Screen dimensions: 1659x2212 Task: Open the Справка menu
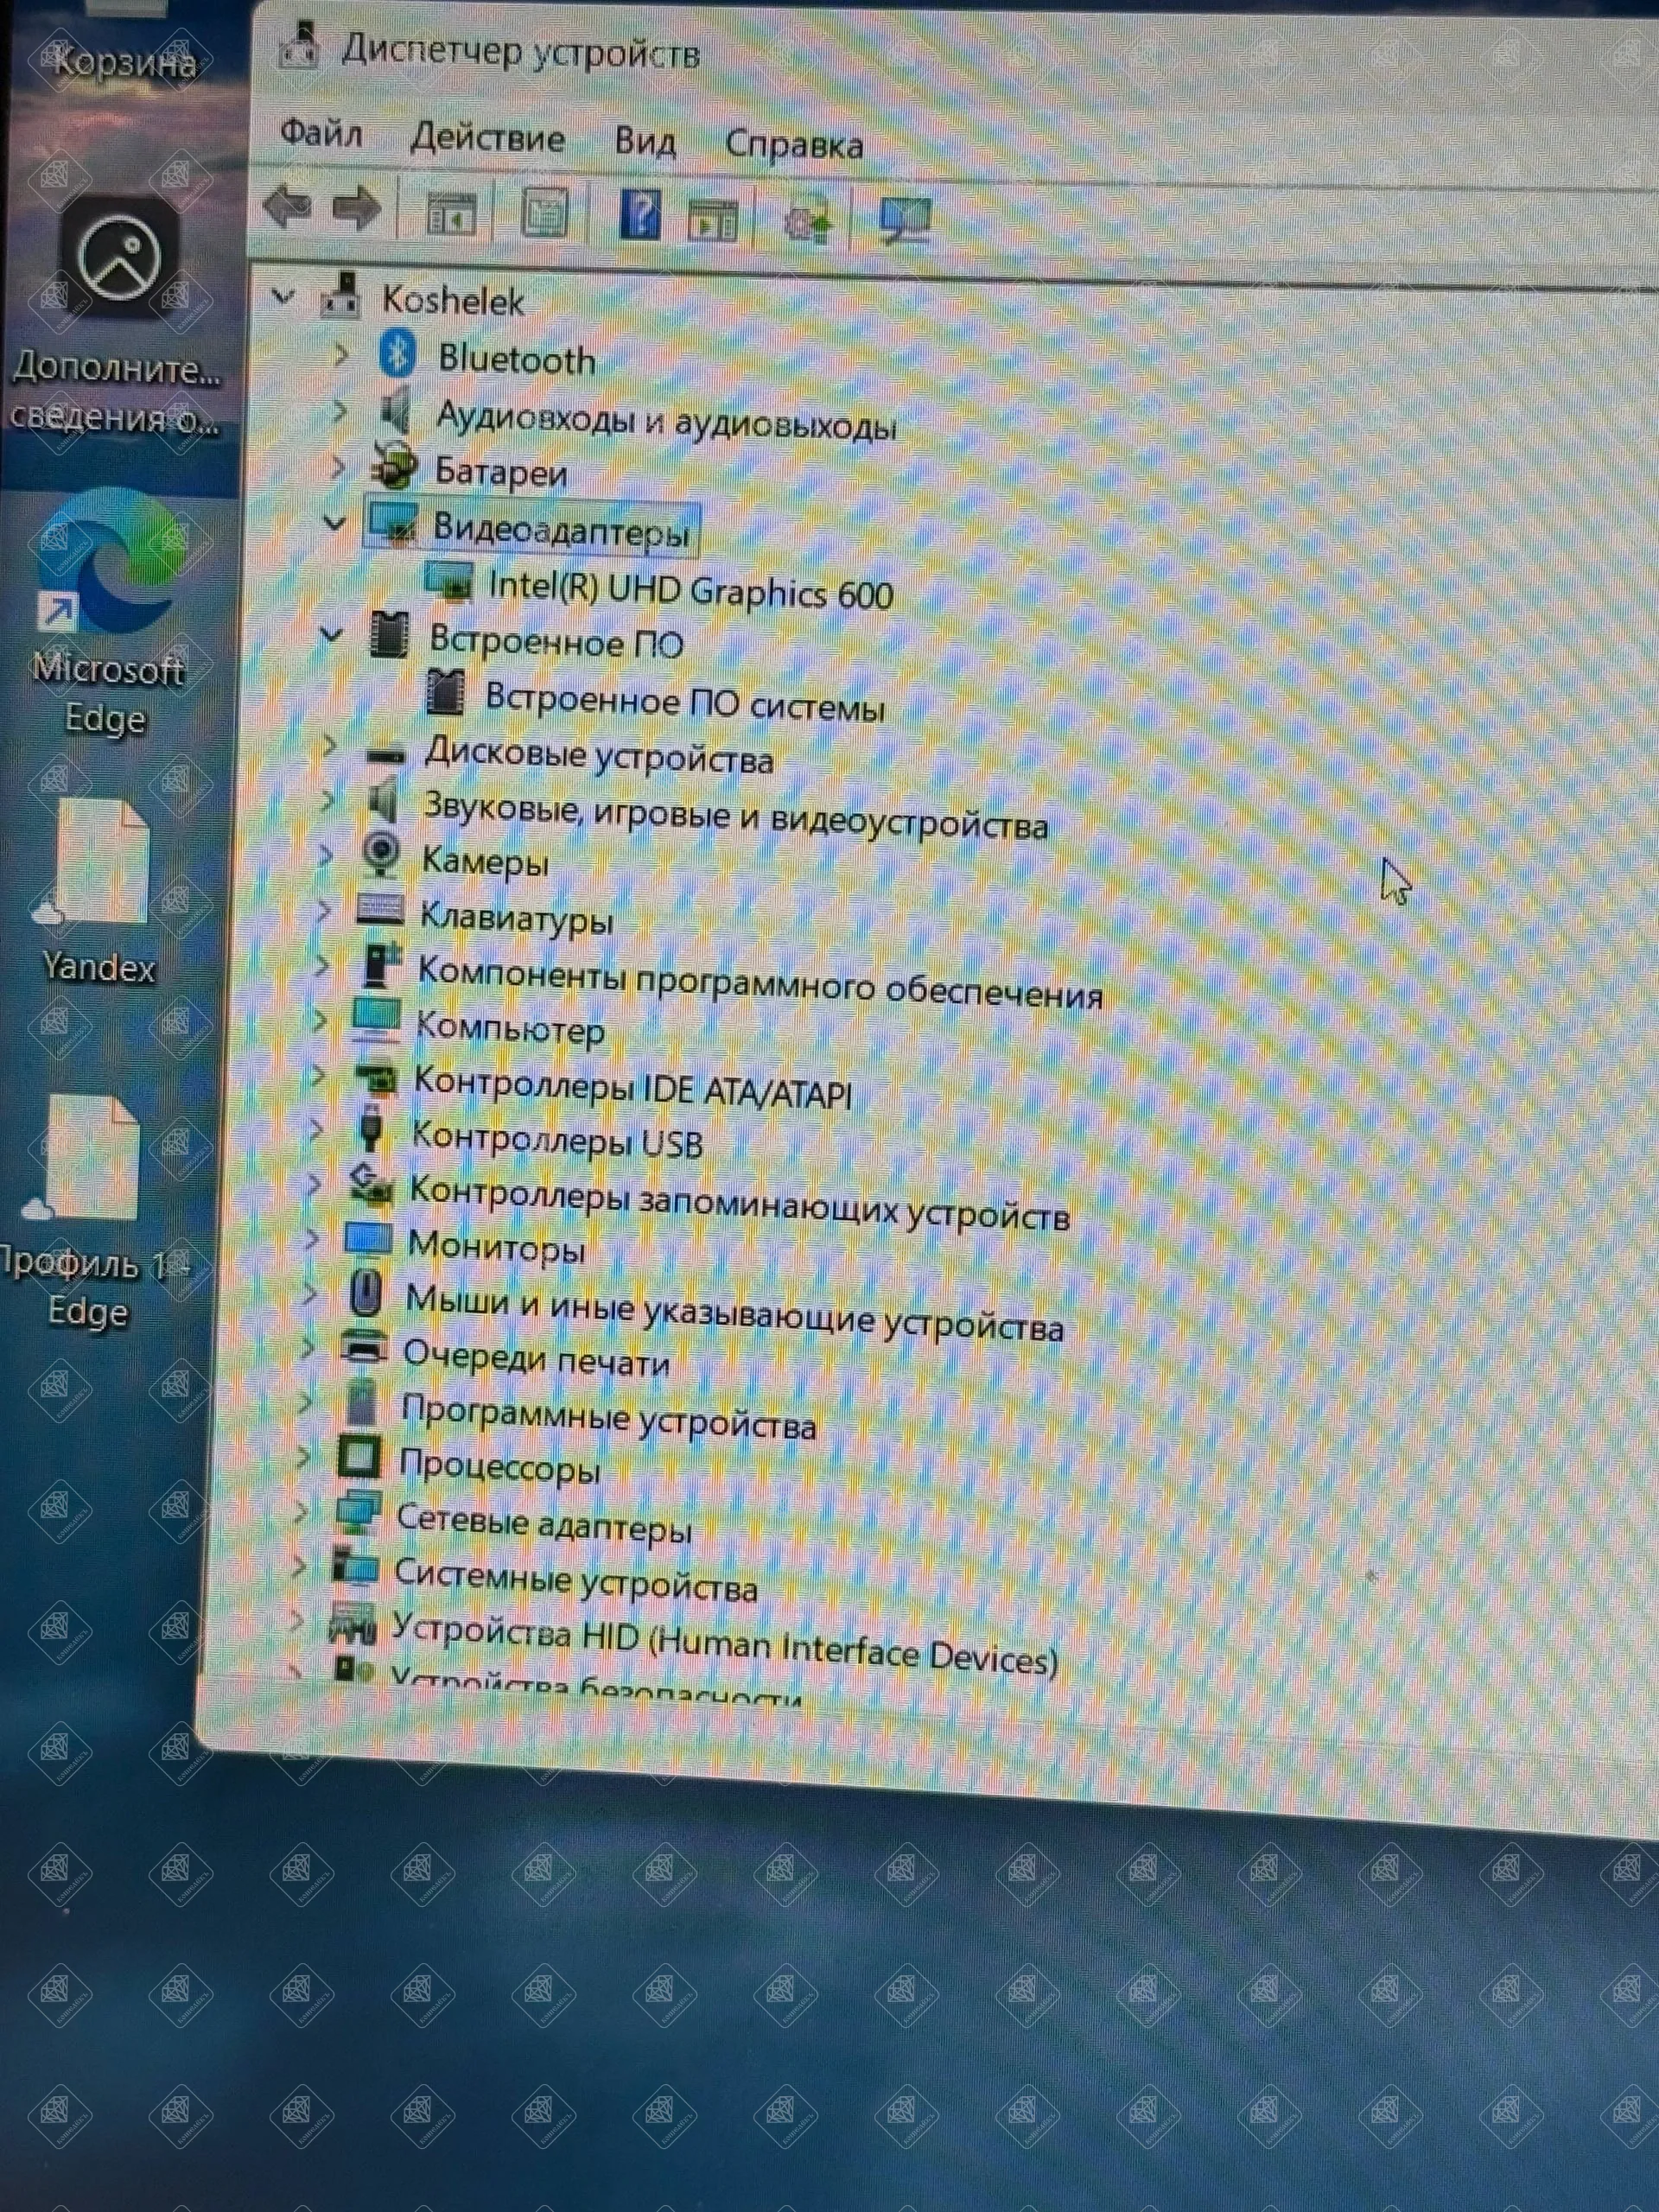point(793,145)
